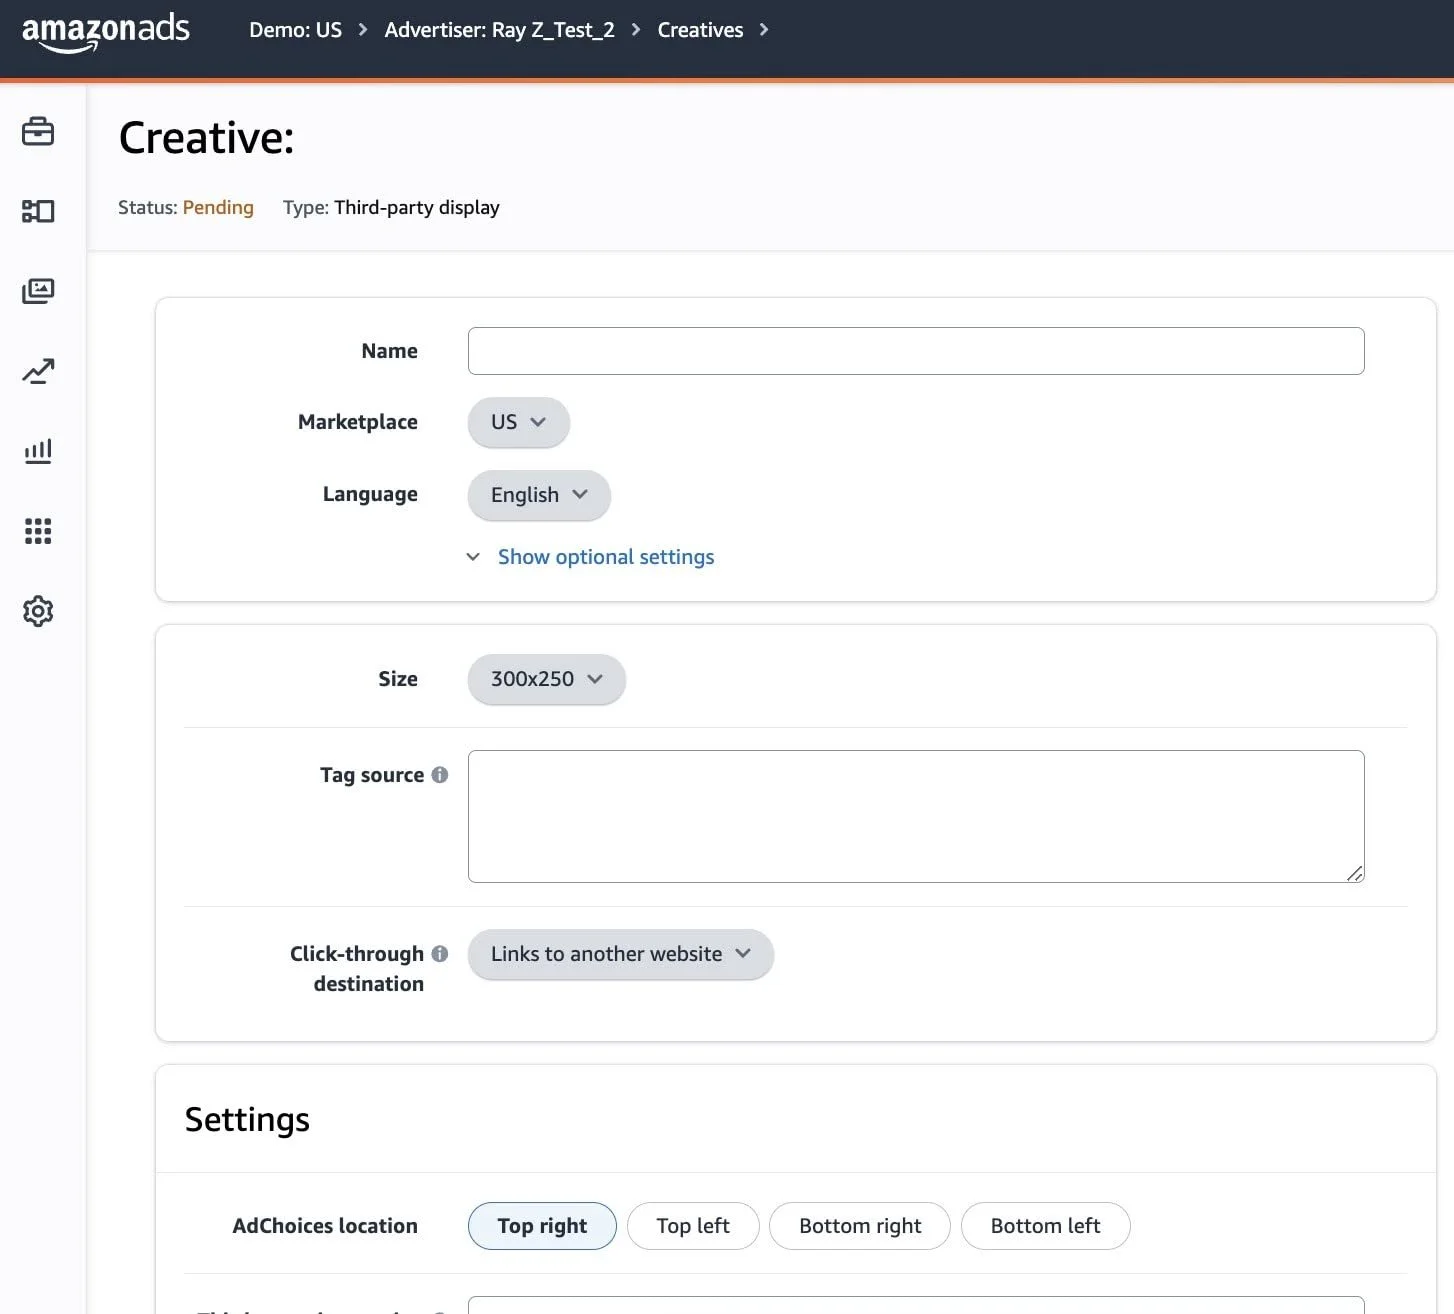Open the reports bar-chart icon
1454x1314 pixels.
(38, 451)
